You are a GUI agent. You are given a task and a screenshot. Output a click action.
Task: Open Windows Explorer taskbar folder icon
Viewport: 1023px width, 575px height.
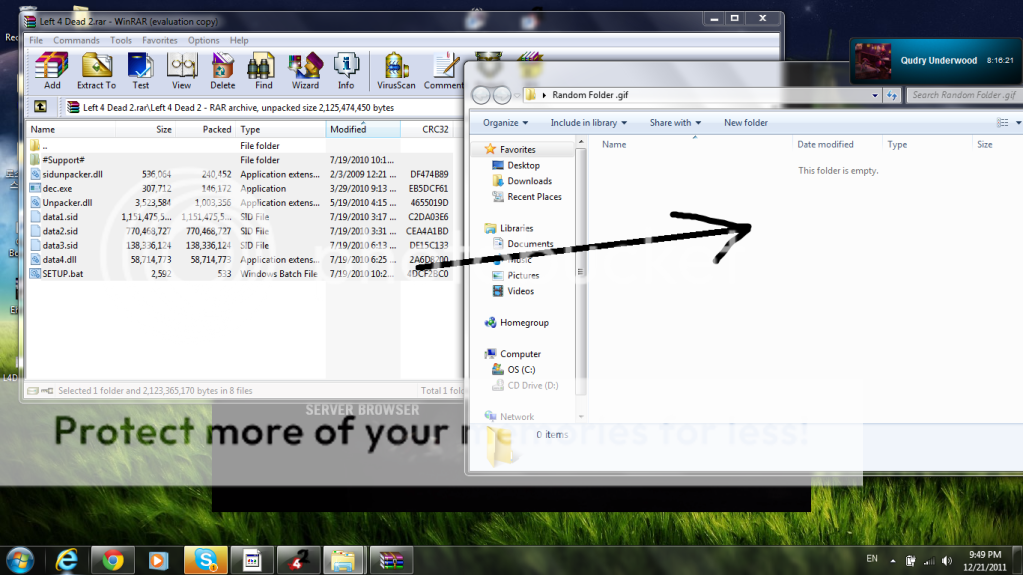click(343, 561)
